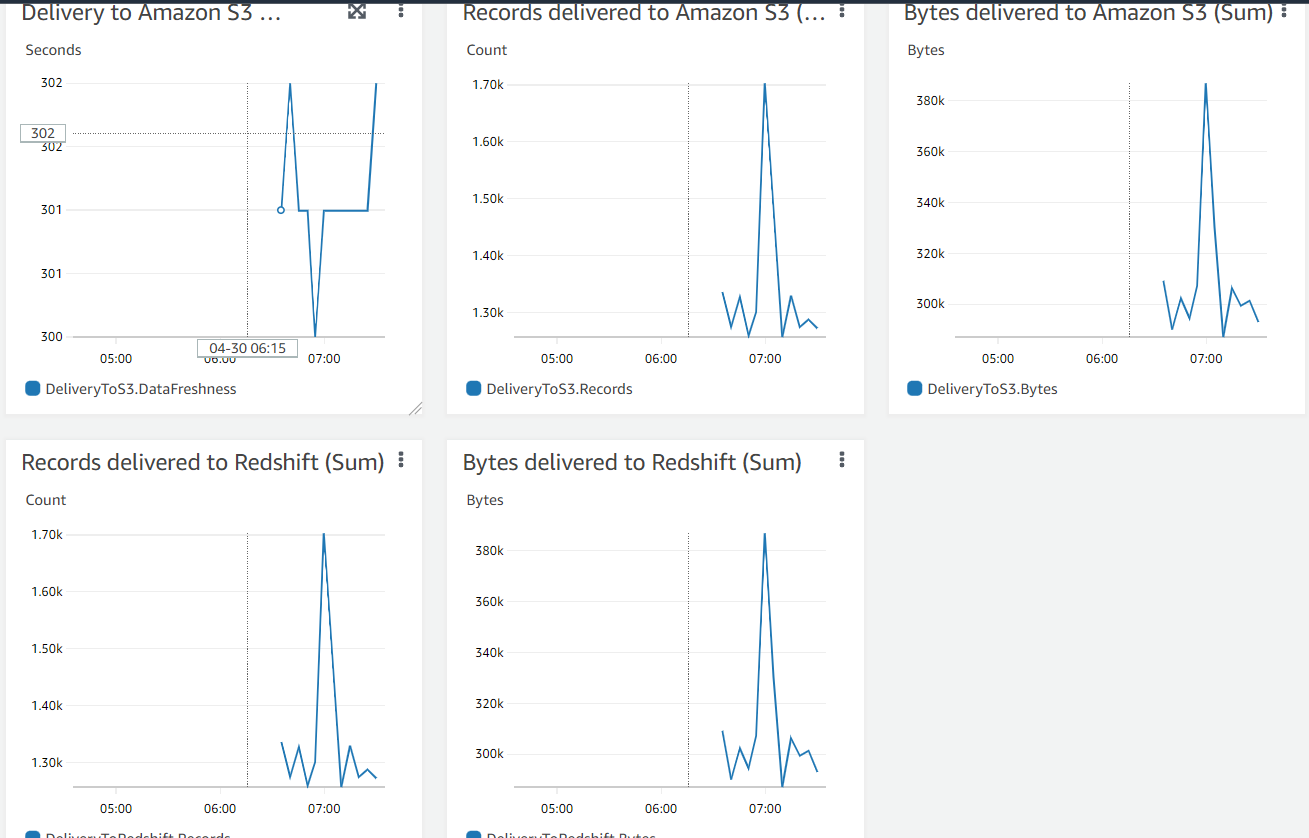Click the boxed 302 crosshair value label

point(43,133)
